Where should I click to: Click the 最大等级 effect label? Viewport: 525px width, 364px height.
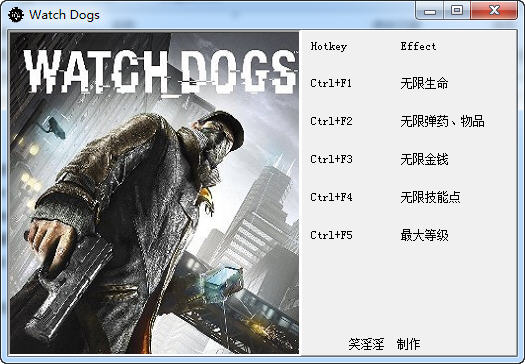click(424, 235)
